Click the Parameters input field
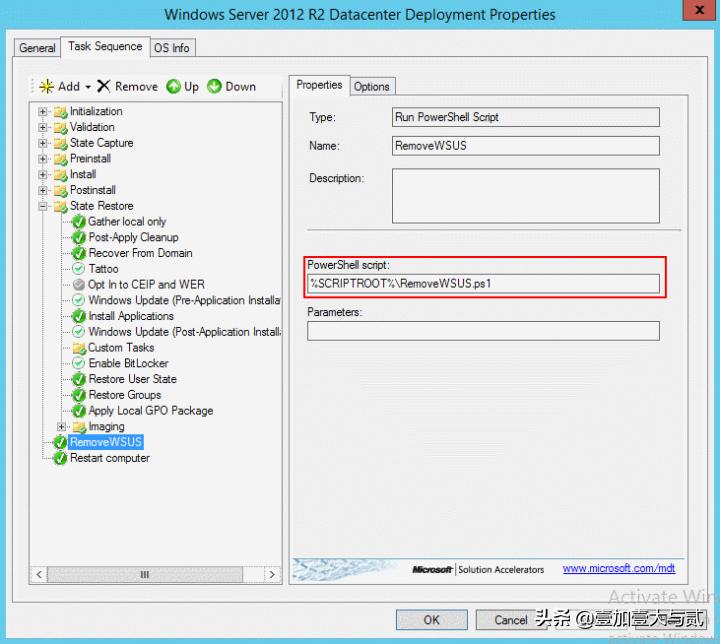The image size is (720, 644). tap(483, 331)
